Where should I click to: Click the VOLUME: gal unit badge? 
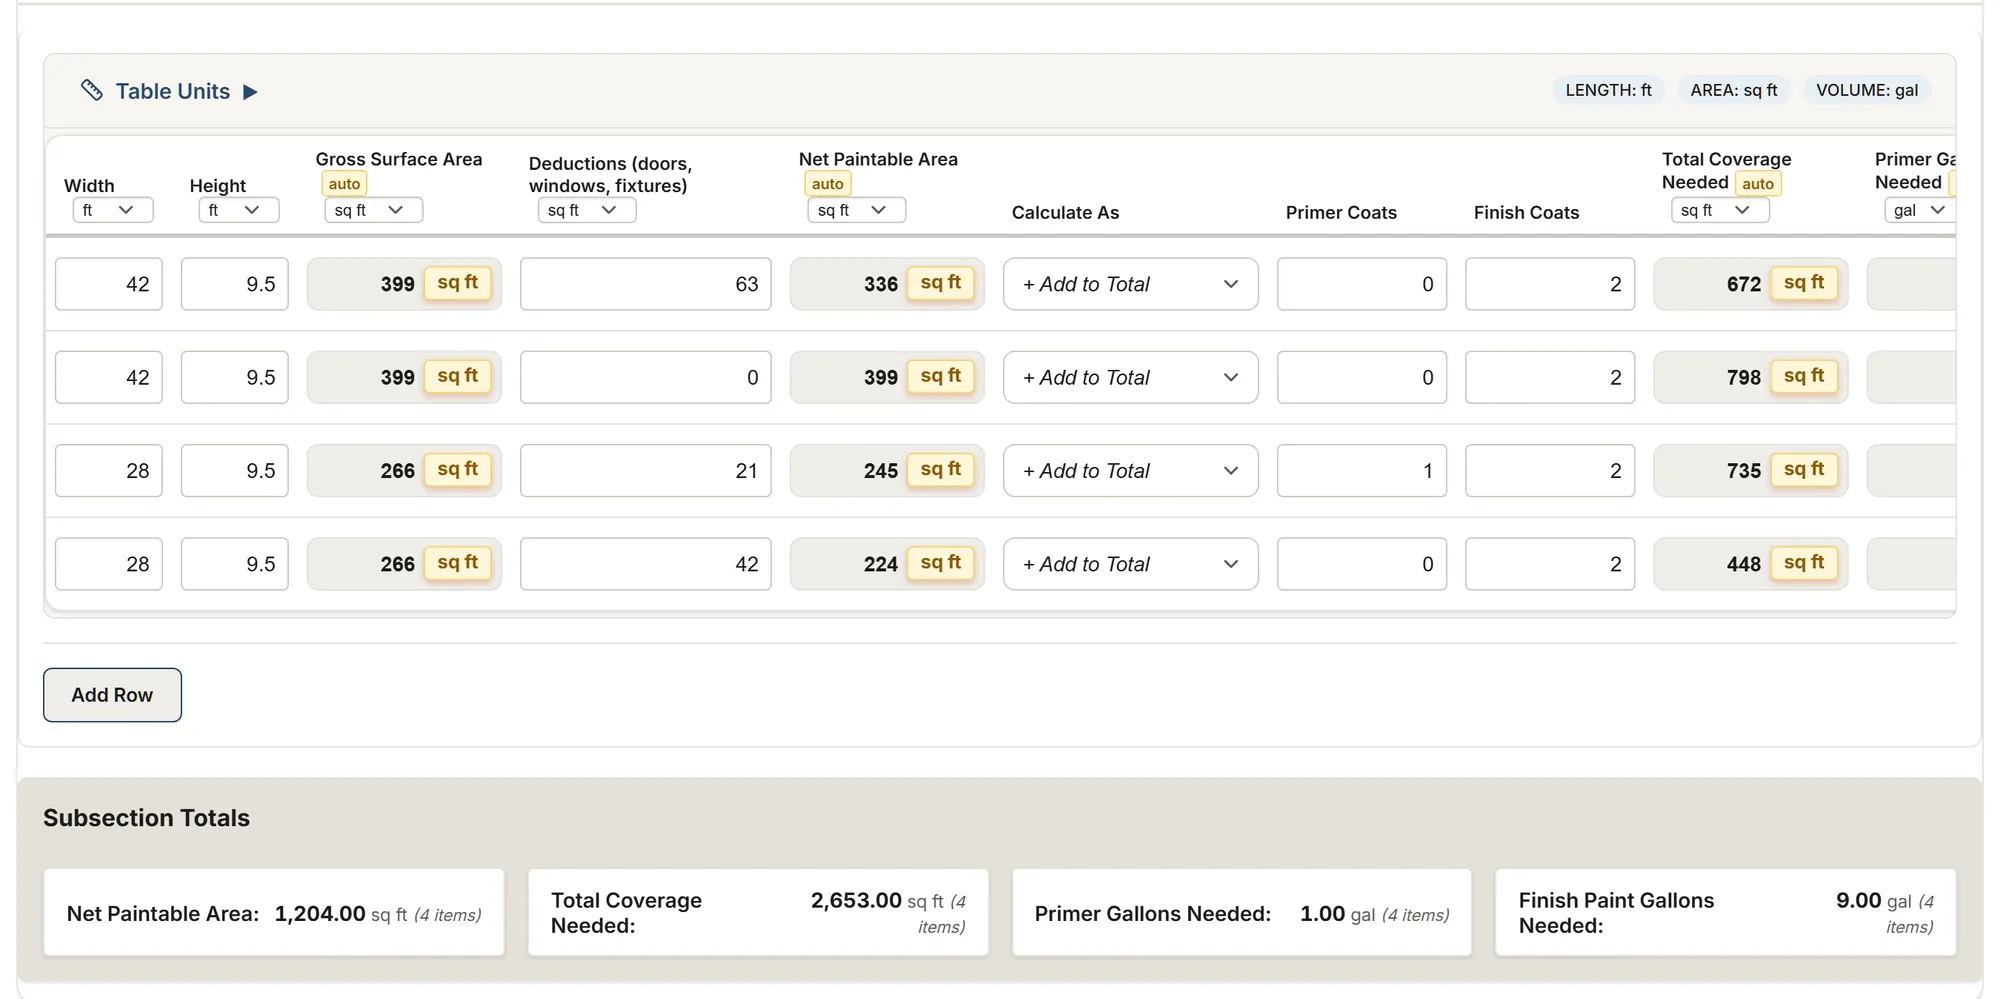[1867, 90]
